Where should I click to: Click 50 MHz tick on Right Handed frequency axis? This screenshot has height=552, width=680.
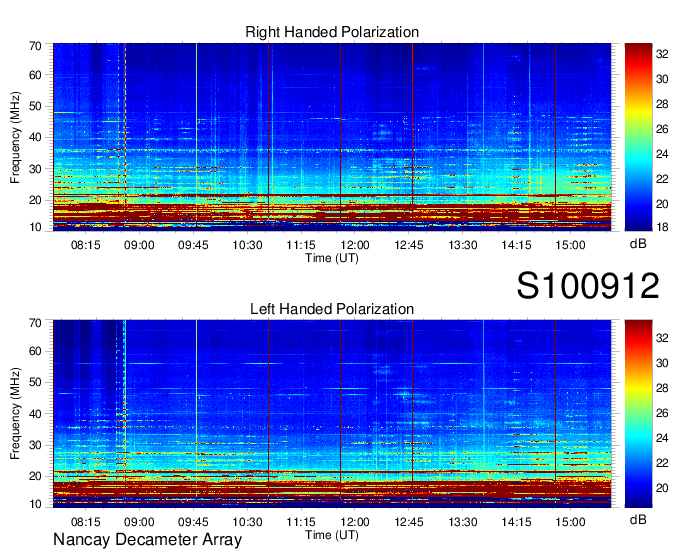tap(35, 106)
